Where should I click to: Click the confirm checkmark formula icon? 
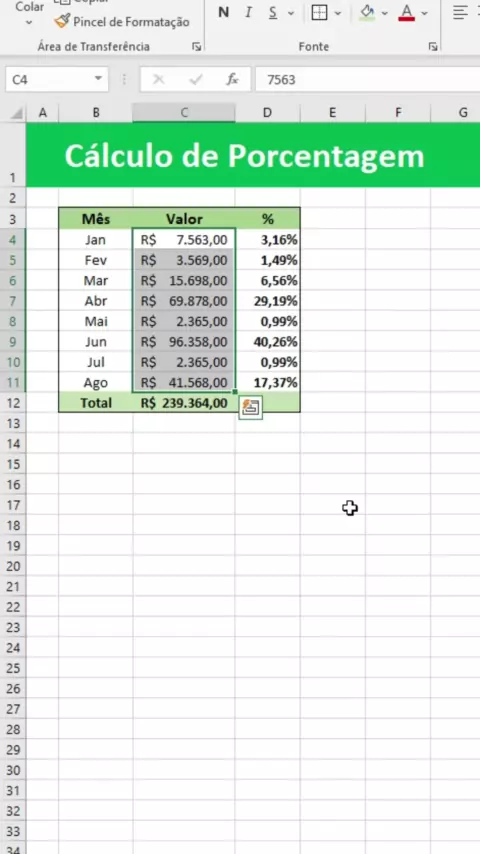(x=196, y=80)
